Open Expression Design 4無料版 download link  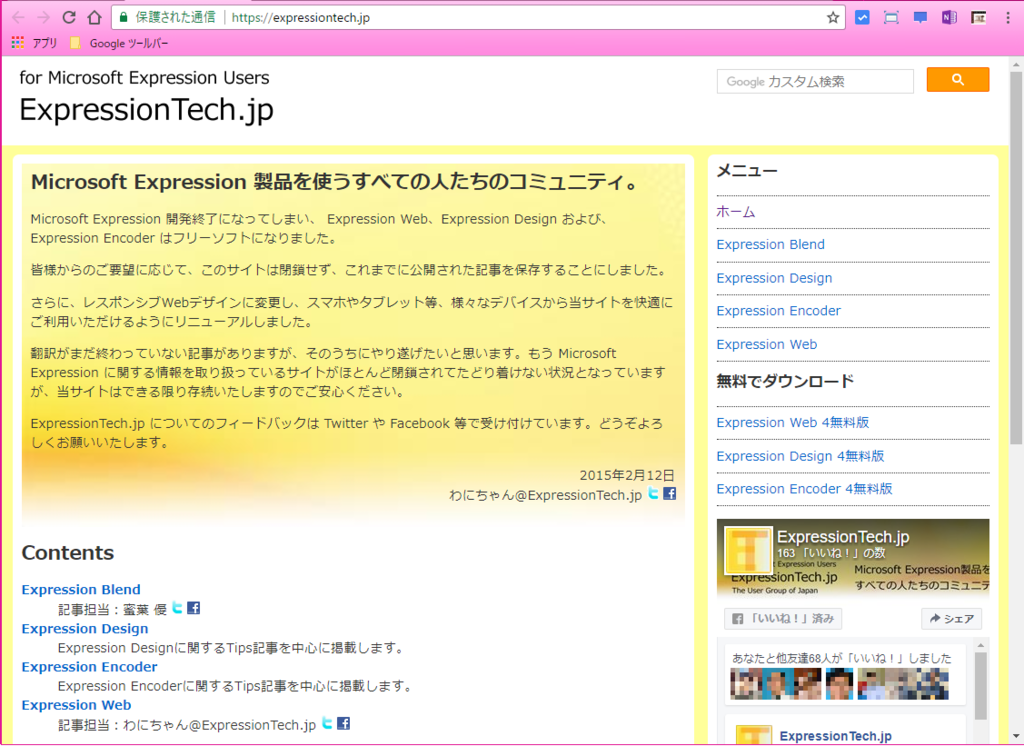click(x=800, y=456)
